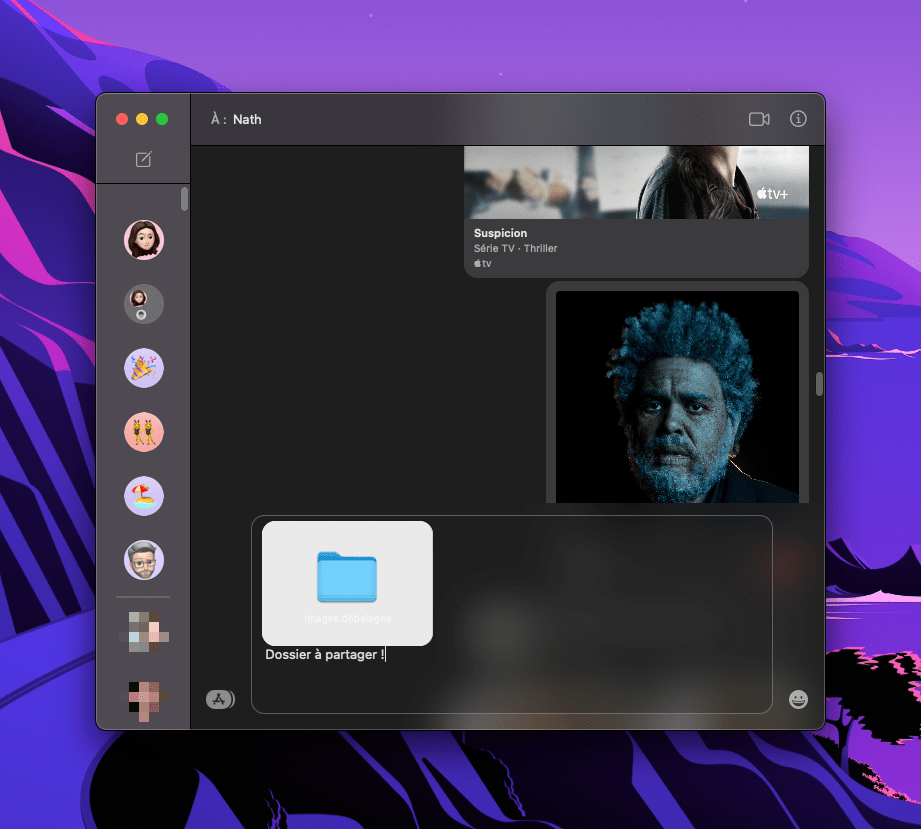This screenshot has height=829, width=921.
Task: Open conversation details info button
Action: coord(798,119)
